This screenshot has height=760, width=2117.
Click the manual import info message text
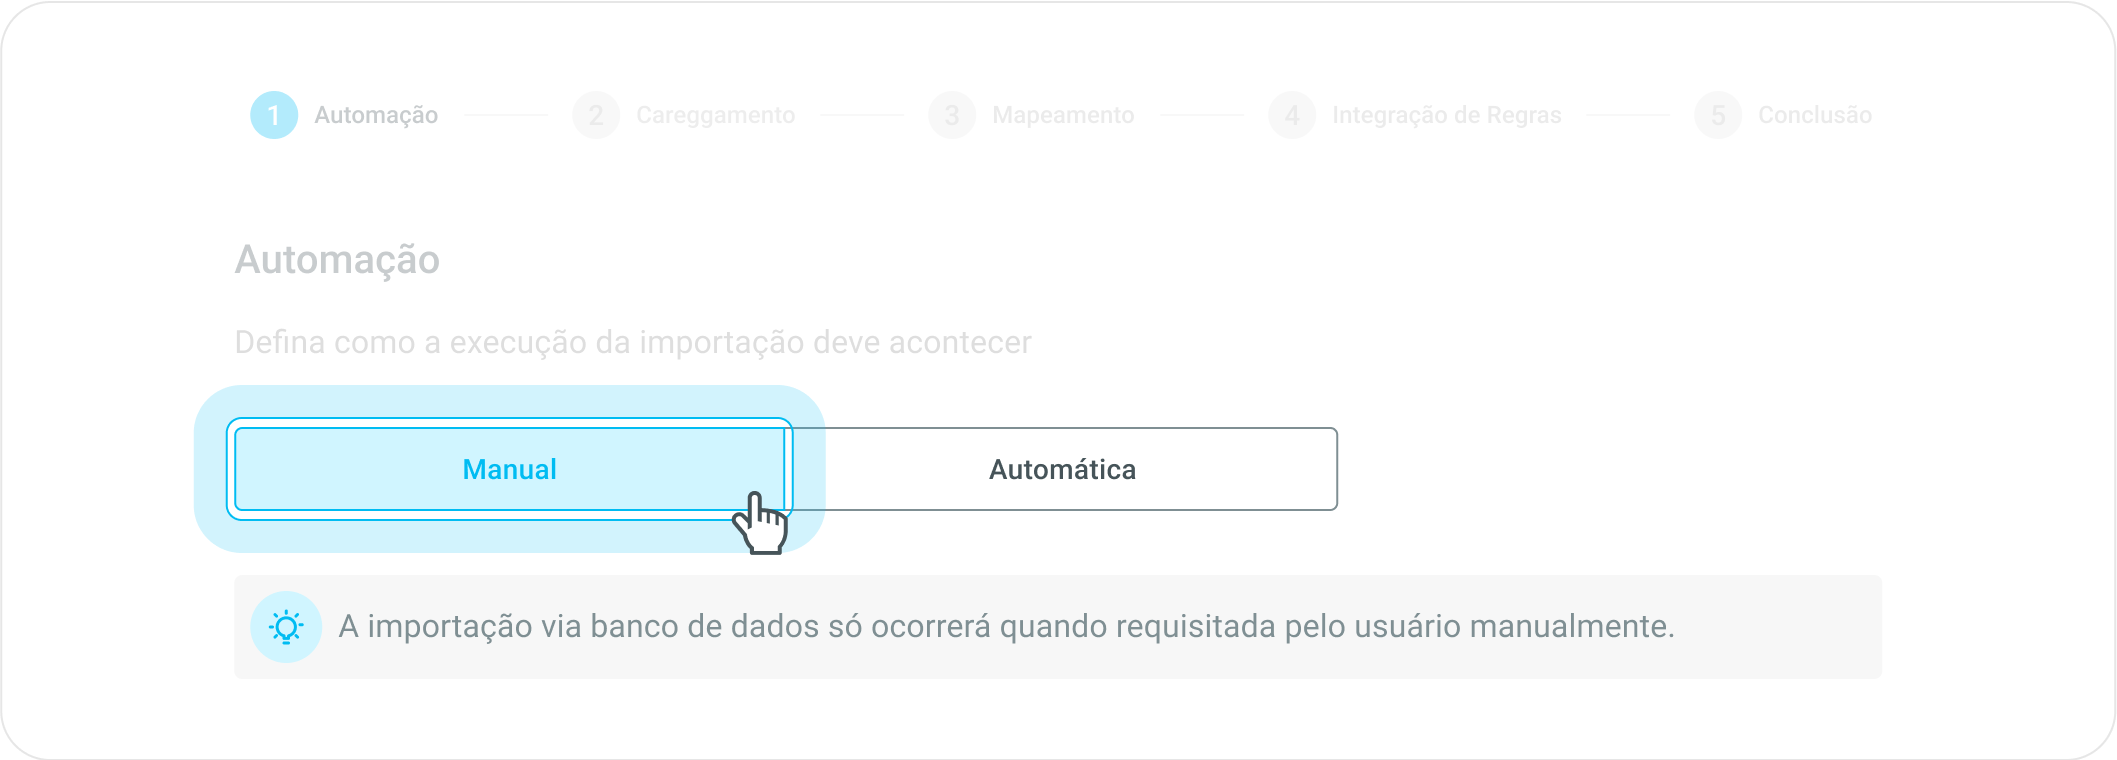tap(1006, 627)
